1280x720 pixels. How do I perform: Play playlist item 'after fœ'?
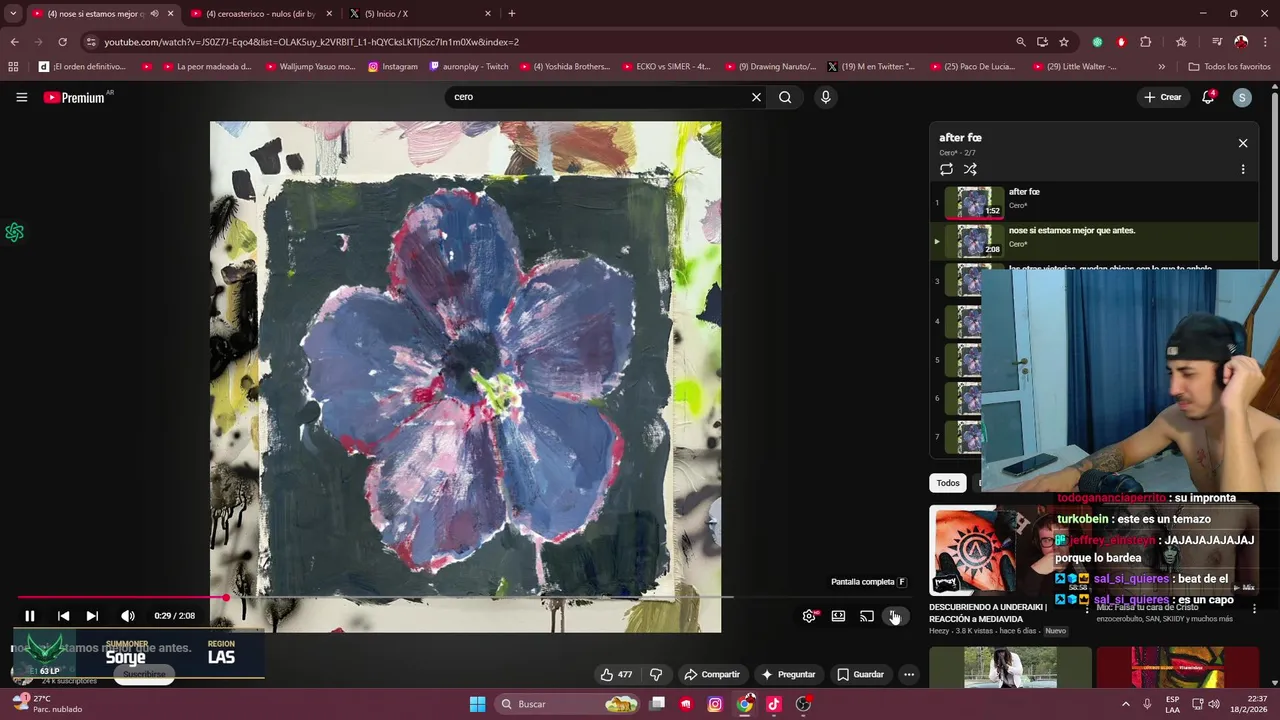(x=1094, y=203)
